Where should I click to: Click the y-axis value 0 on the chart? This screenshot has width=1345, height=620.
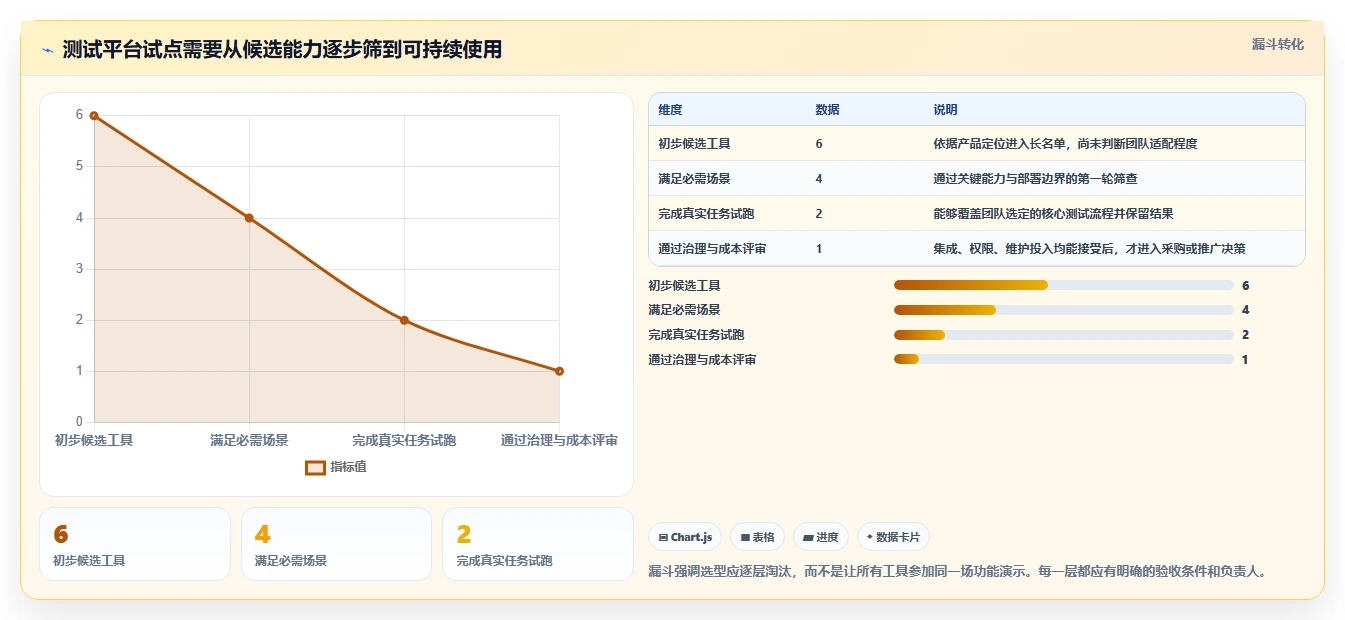(x=79, y=422)
